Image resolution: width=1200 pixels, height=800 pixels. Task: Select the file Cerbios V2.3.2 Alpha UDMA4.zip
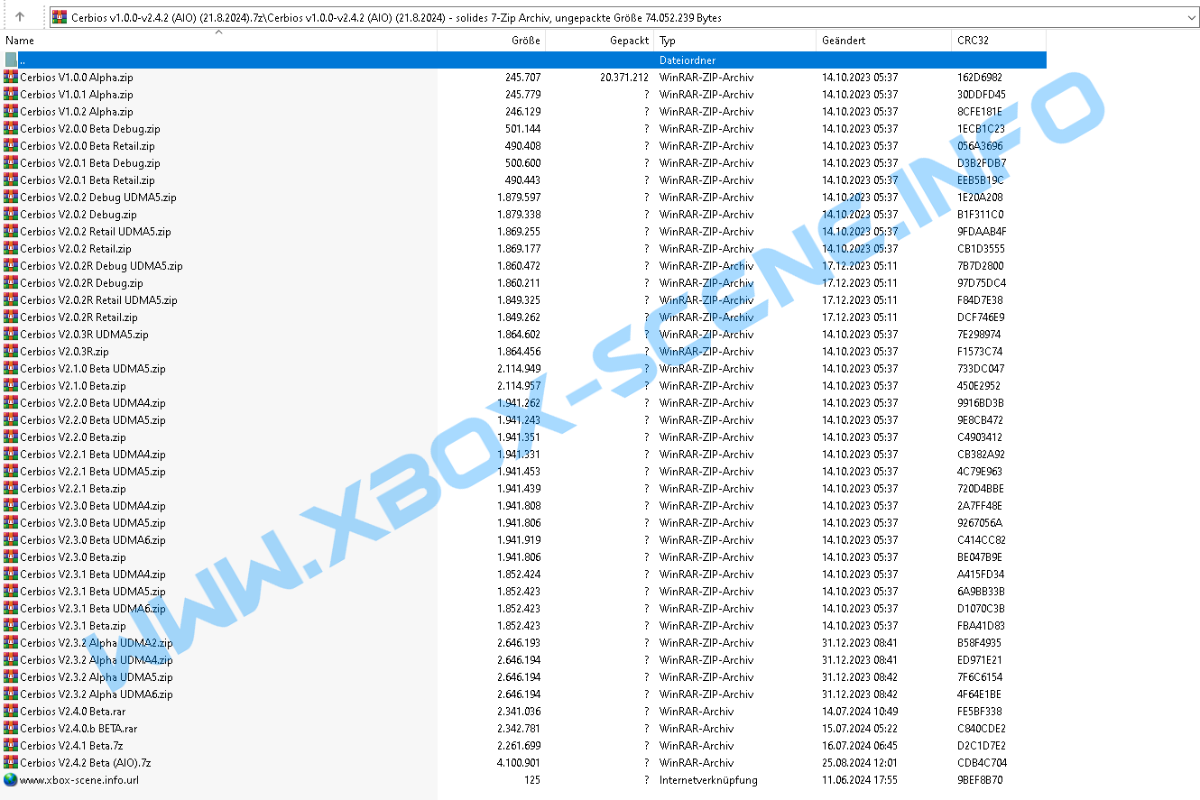point(96,660)
